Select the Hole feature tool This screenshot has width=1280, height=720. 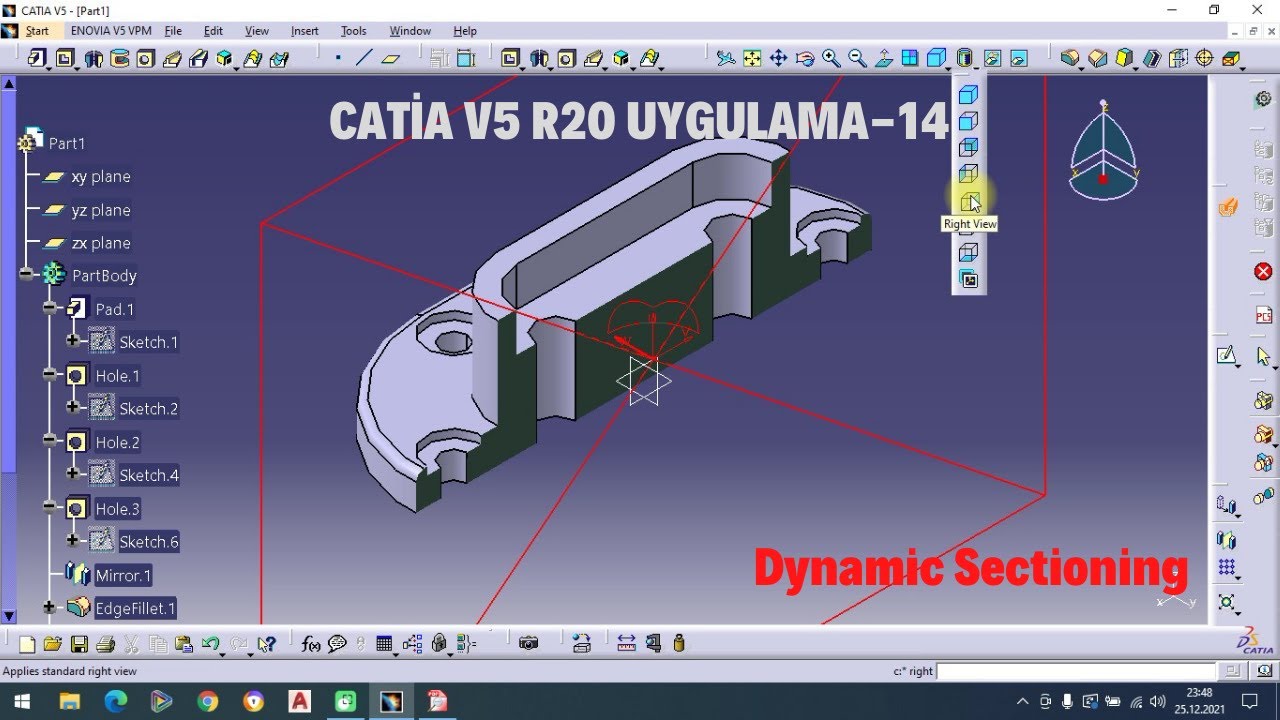coord(145,59)
